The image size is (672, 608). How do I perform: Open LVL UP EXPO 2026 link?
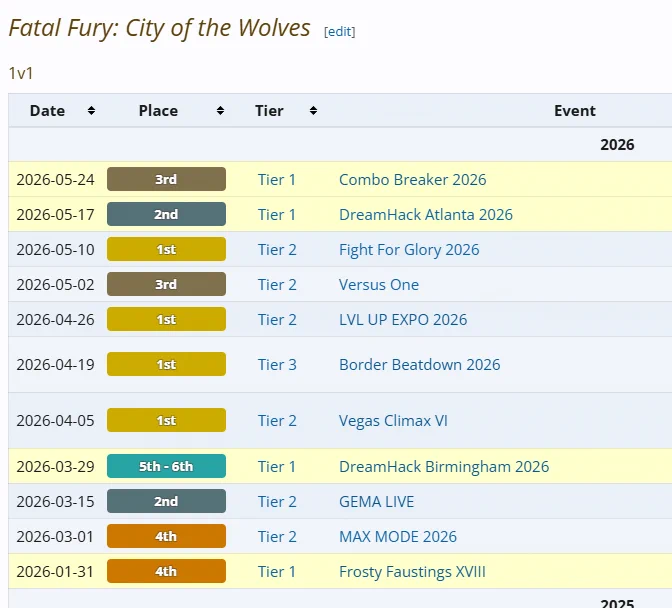click(x=403, y=320)
